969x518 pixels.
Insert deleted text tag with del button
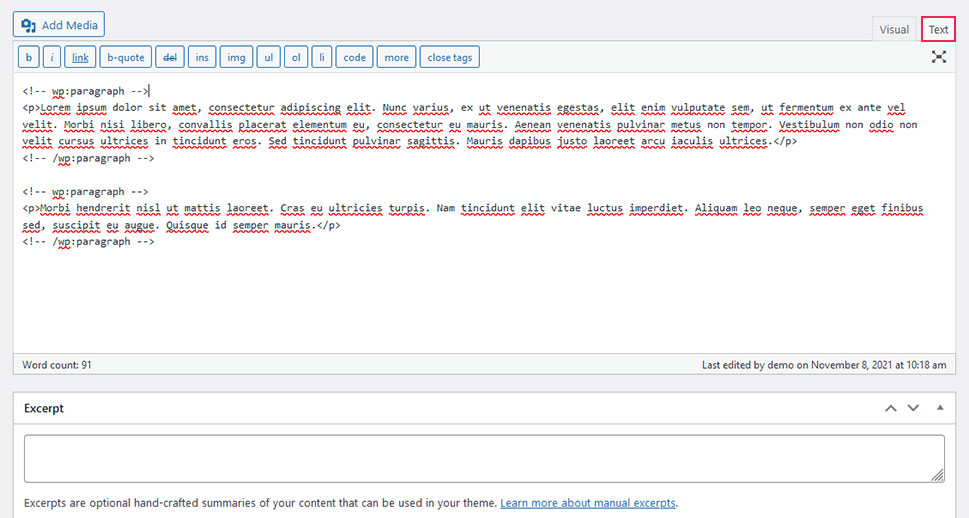click(x=170, y=57)
